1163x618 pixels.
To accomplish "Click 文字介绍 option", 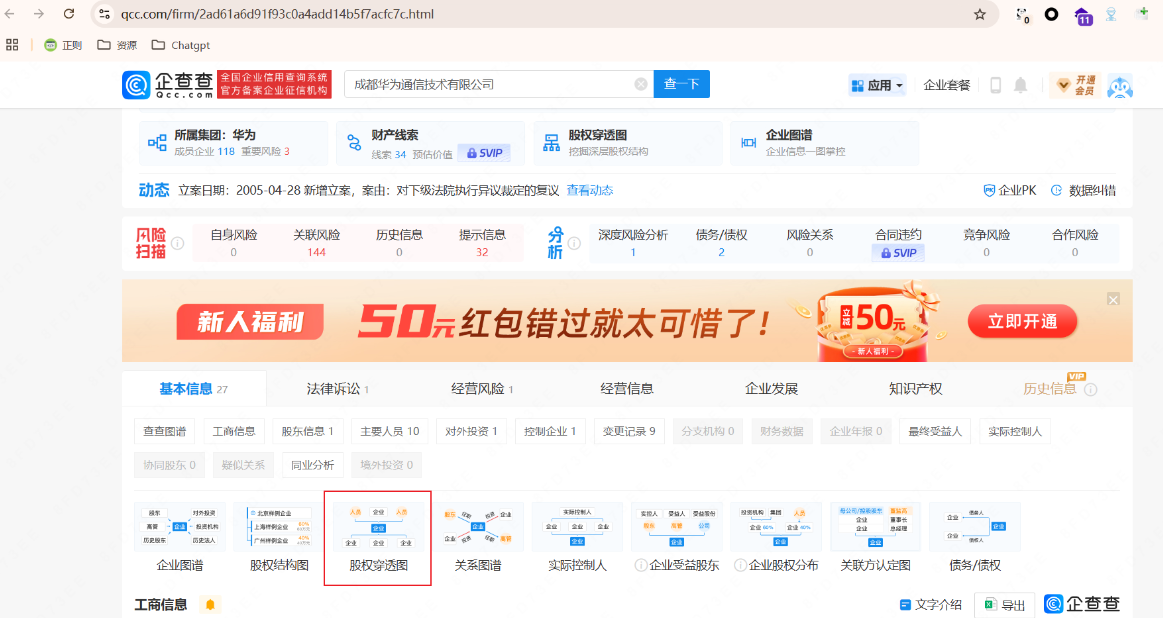I will pos(931,605).
